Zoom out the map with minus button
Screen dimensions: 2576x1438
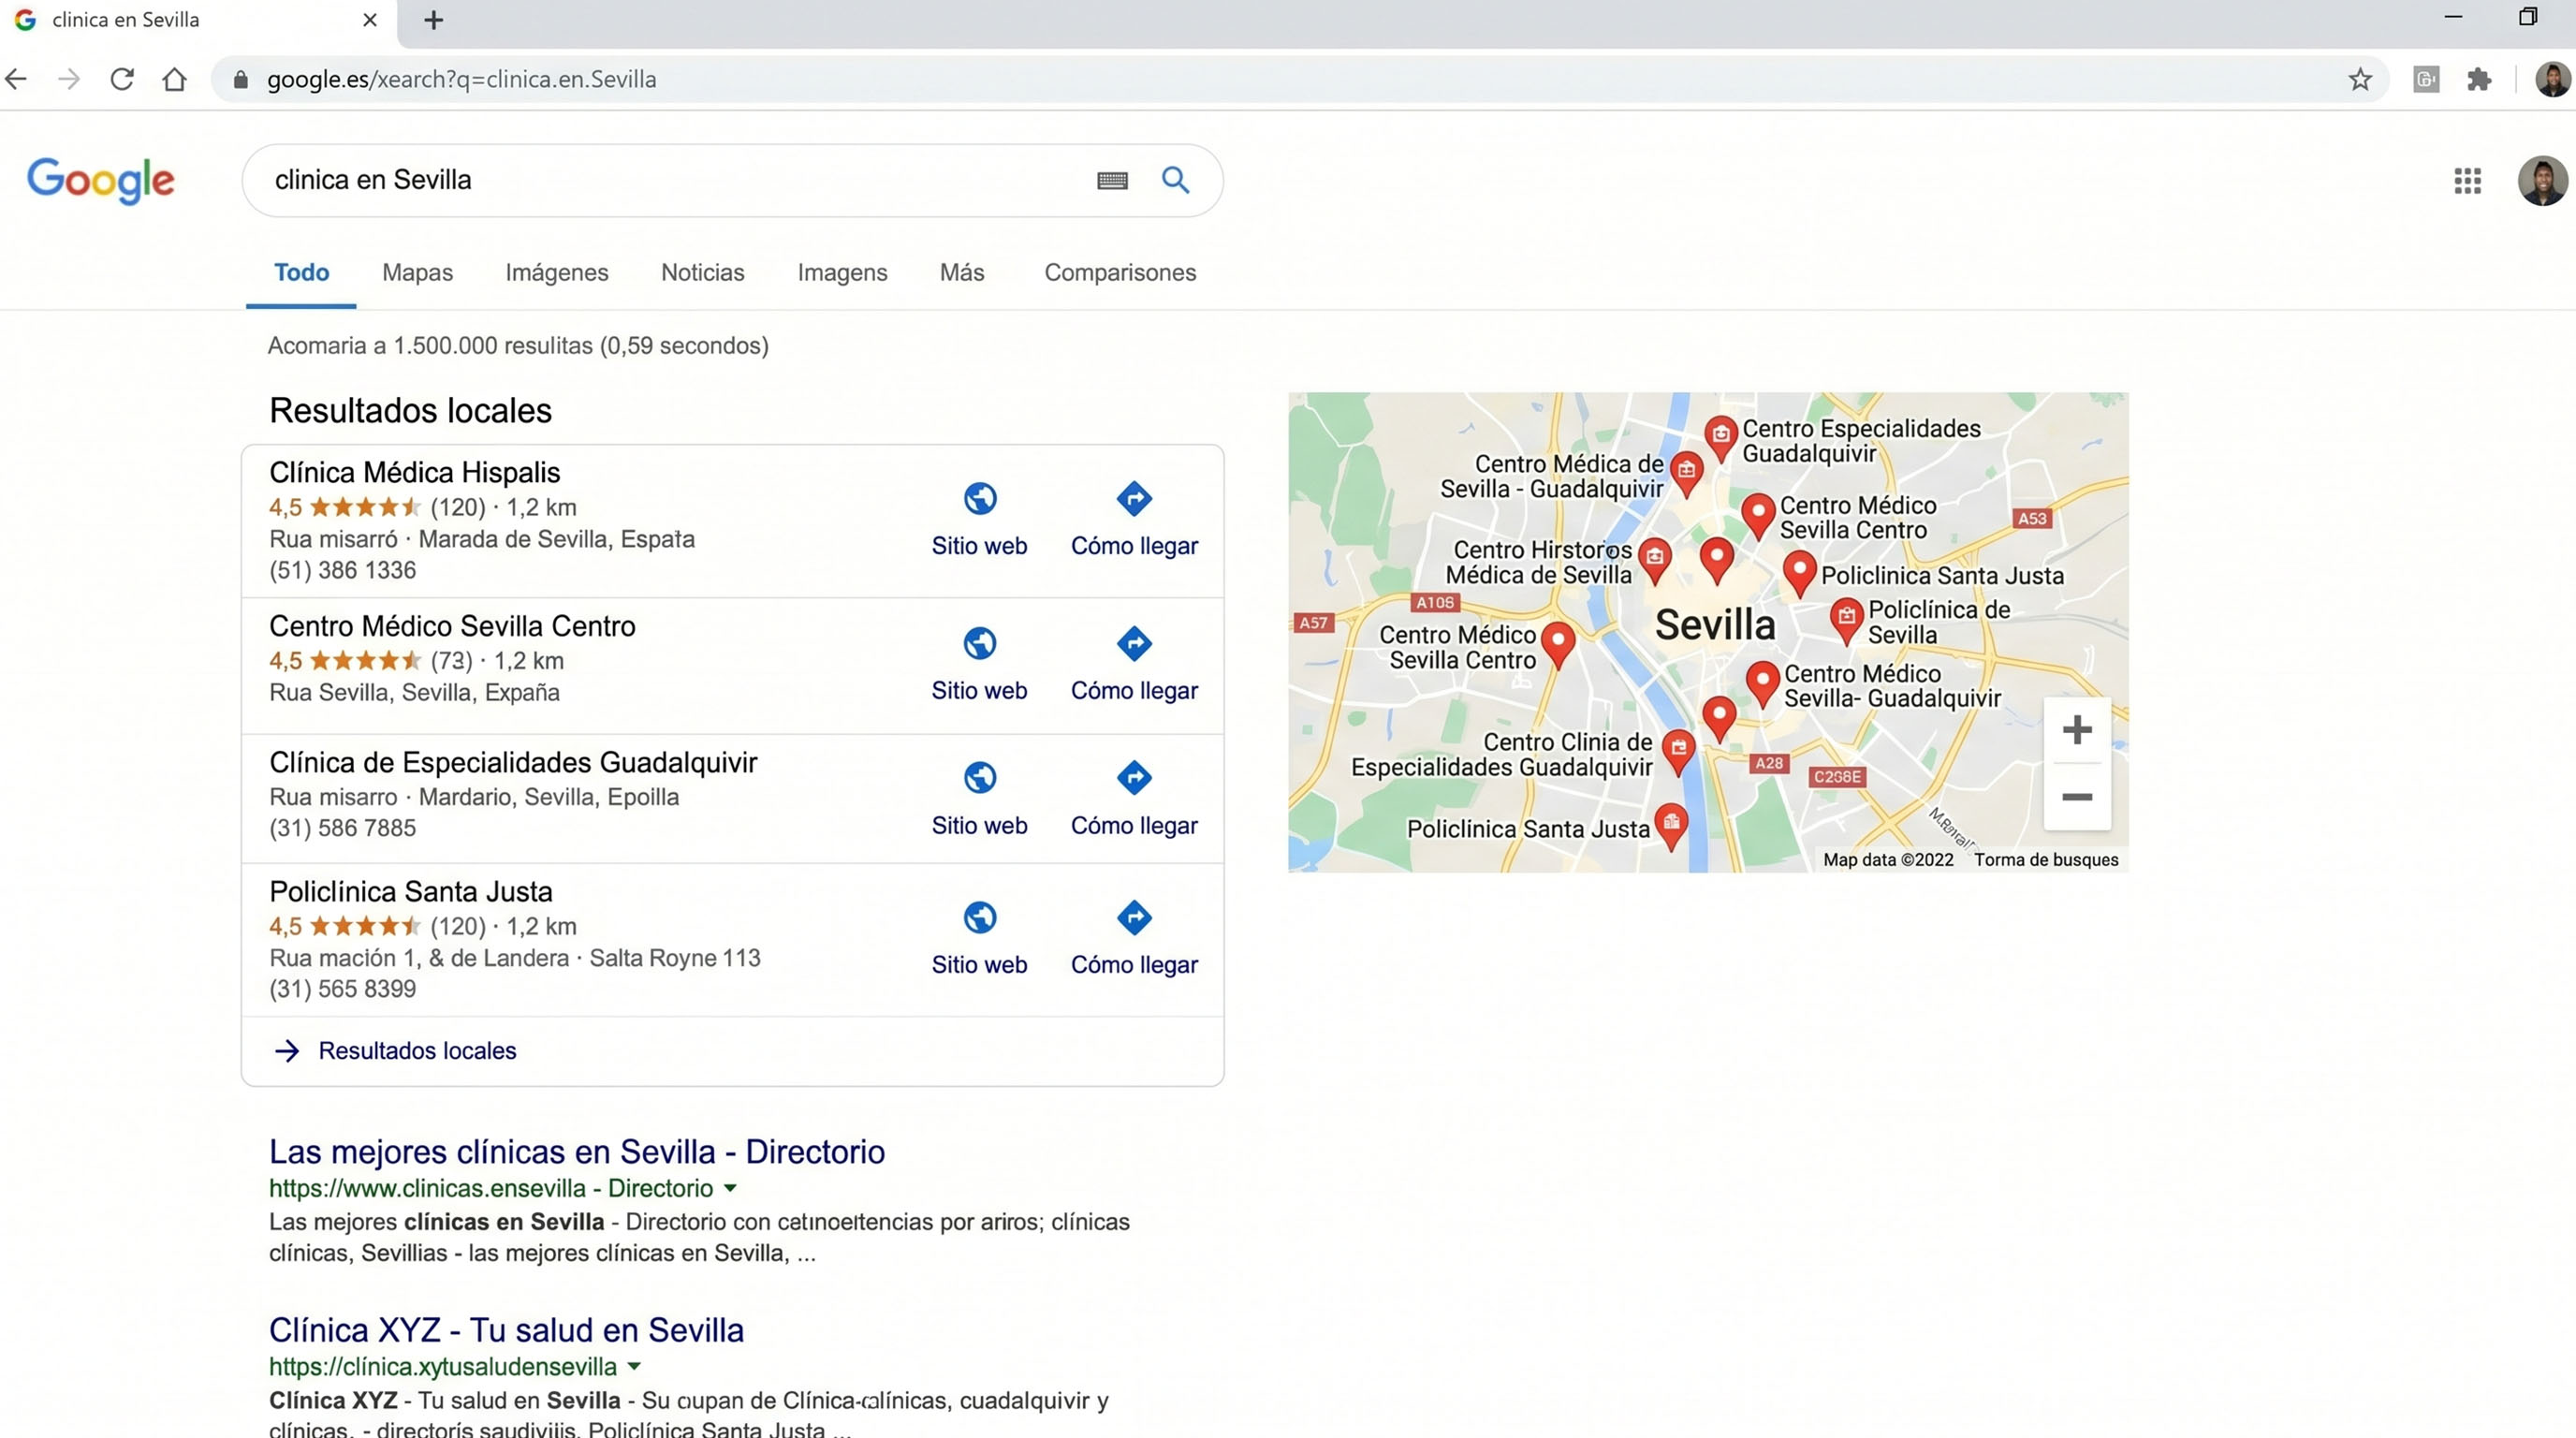(x=2077, y=797)
